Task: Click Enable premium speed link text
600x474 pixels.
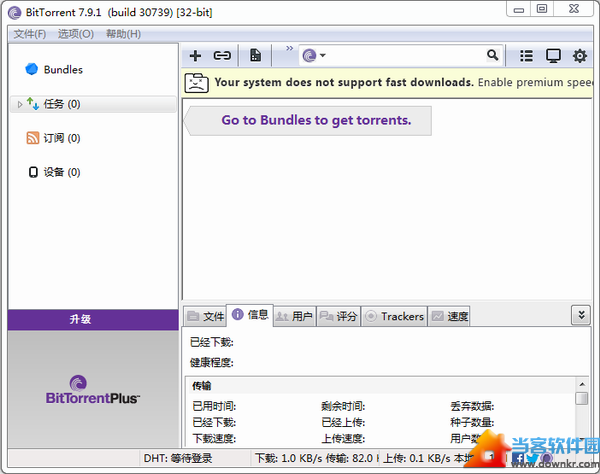Action: (535, 82)
